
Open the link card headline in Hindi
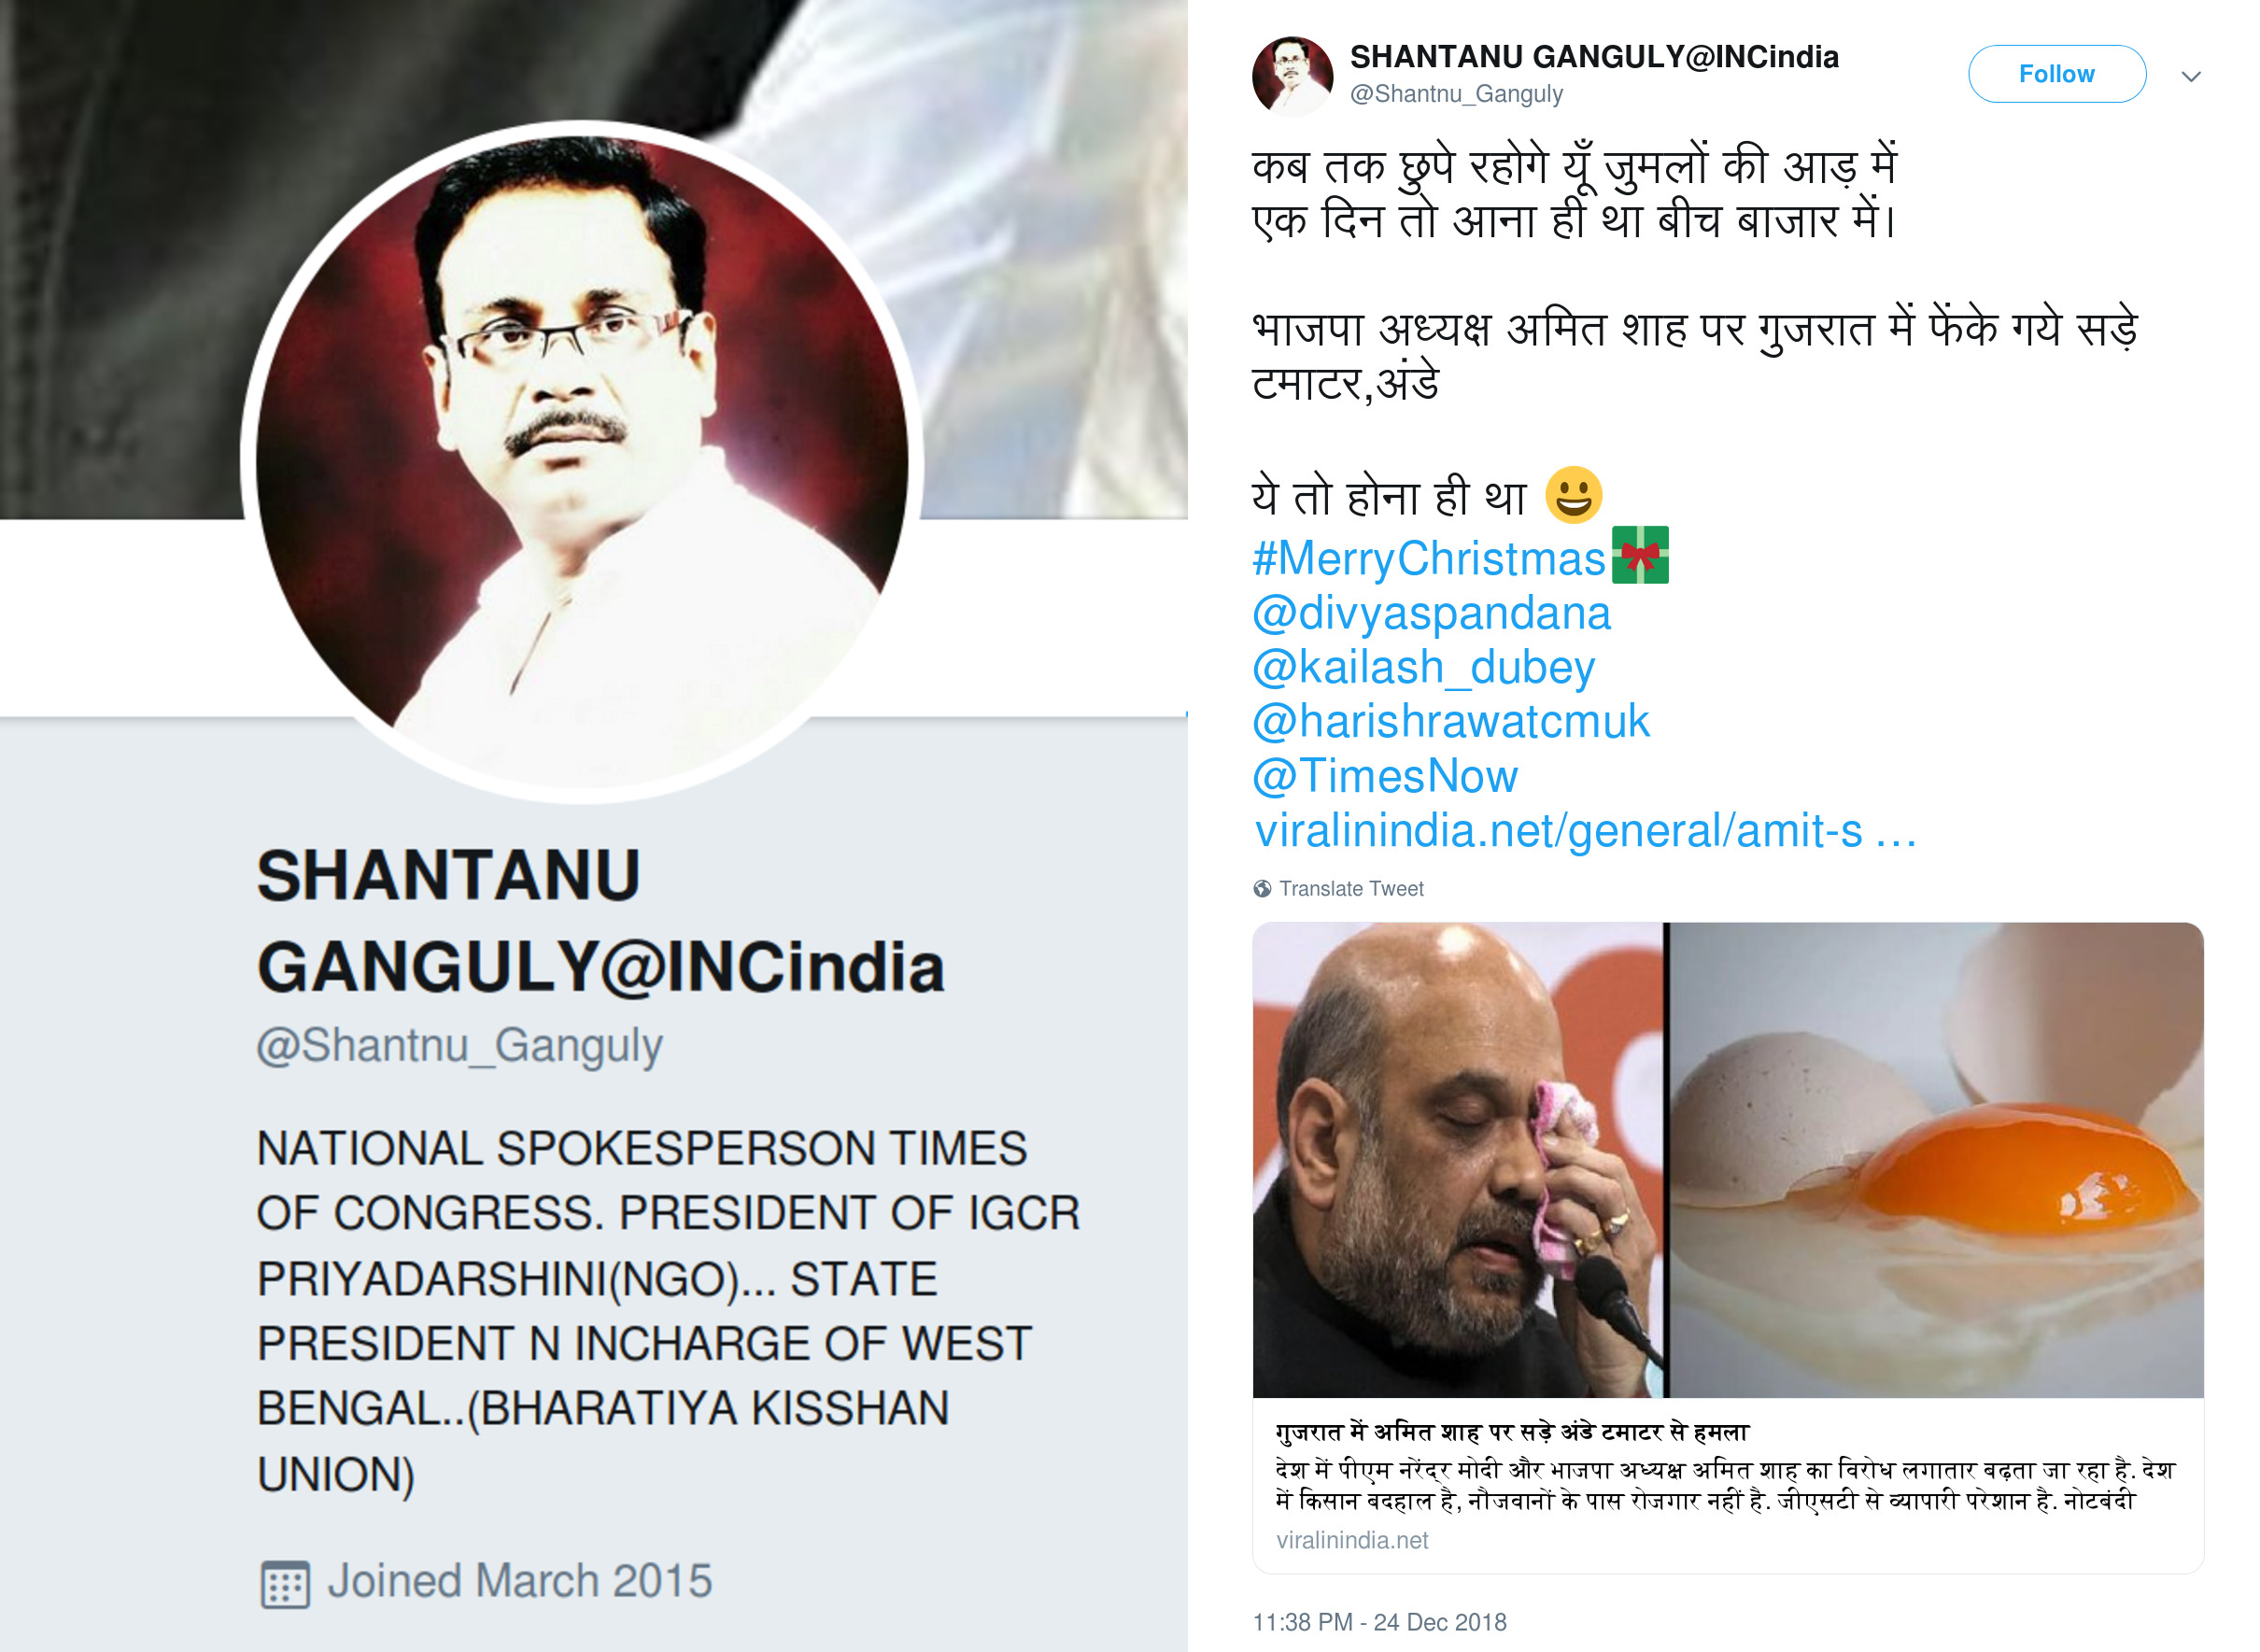(1511, 1432)
